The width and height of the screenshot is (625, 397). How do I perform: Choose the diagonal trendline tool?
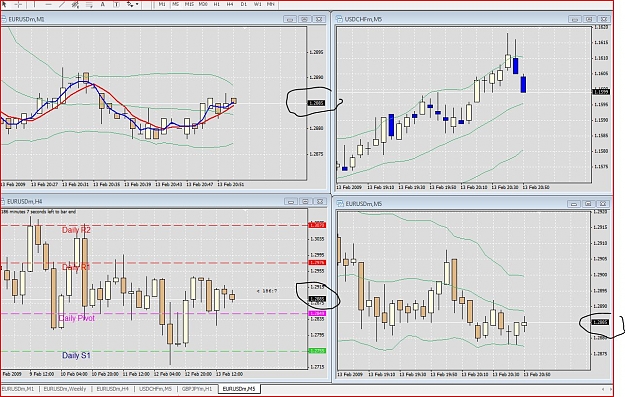[x=62, y=4]
